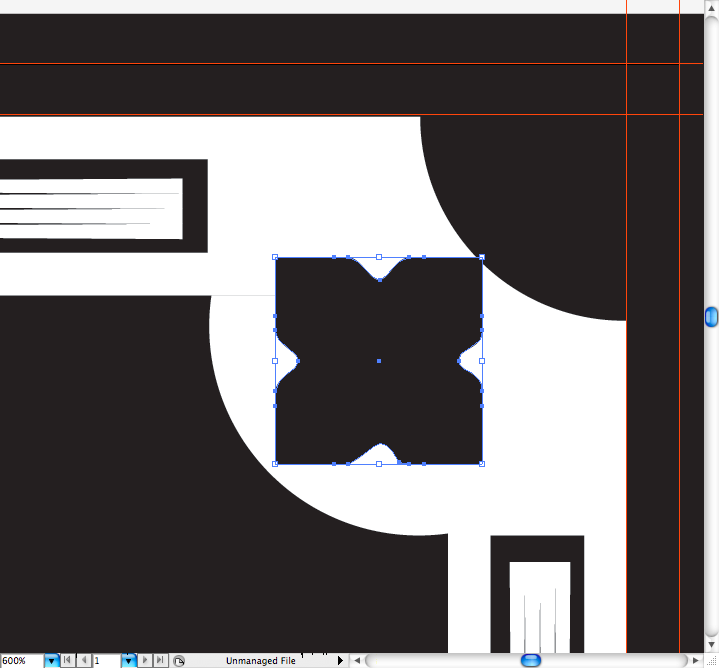Click the Unmanaged File status text
This screenshot has width=719, height=668.
260,661
